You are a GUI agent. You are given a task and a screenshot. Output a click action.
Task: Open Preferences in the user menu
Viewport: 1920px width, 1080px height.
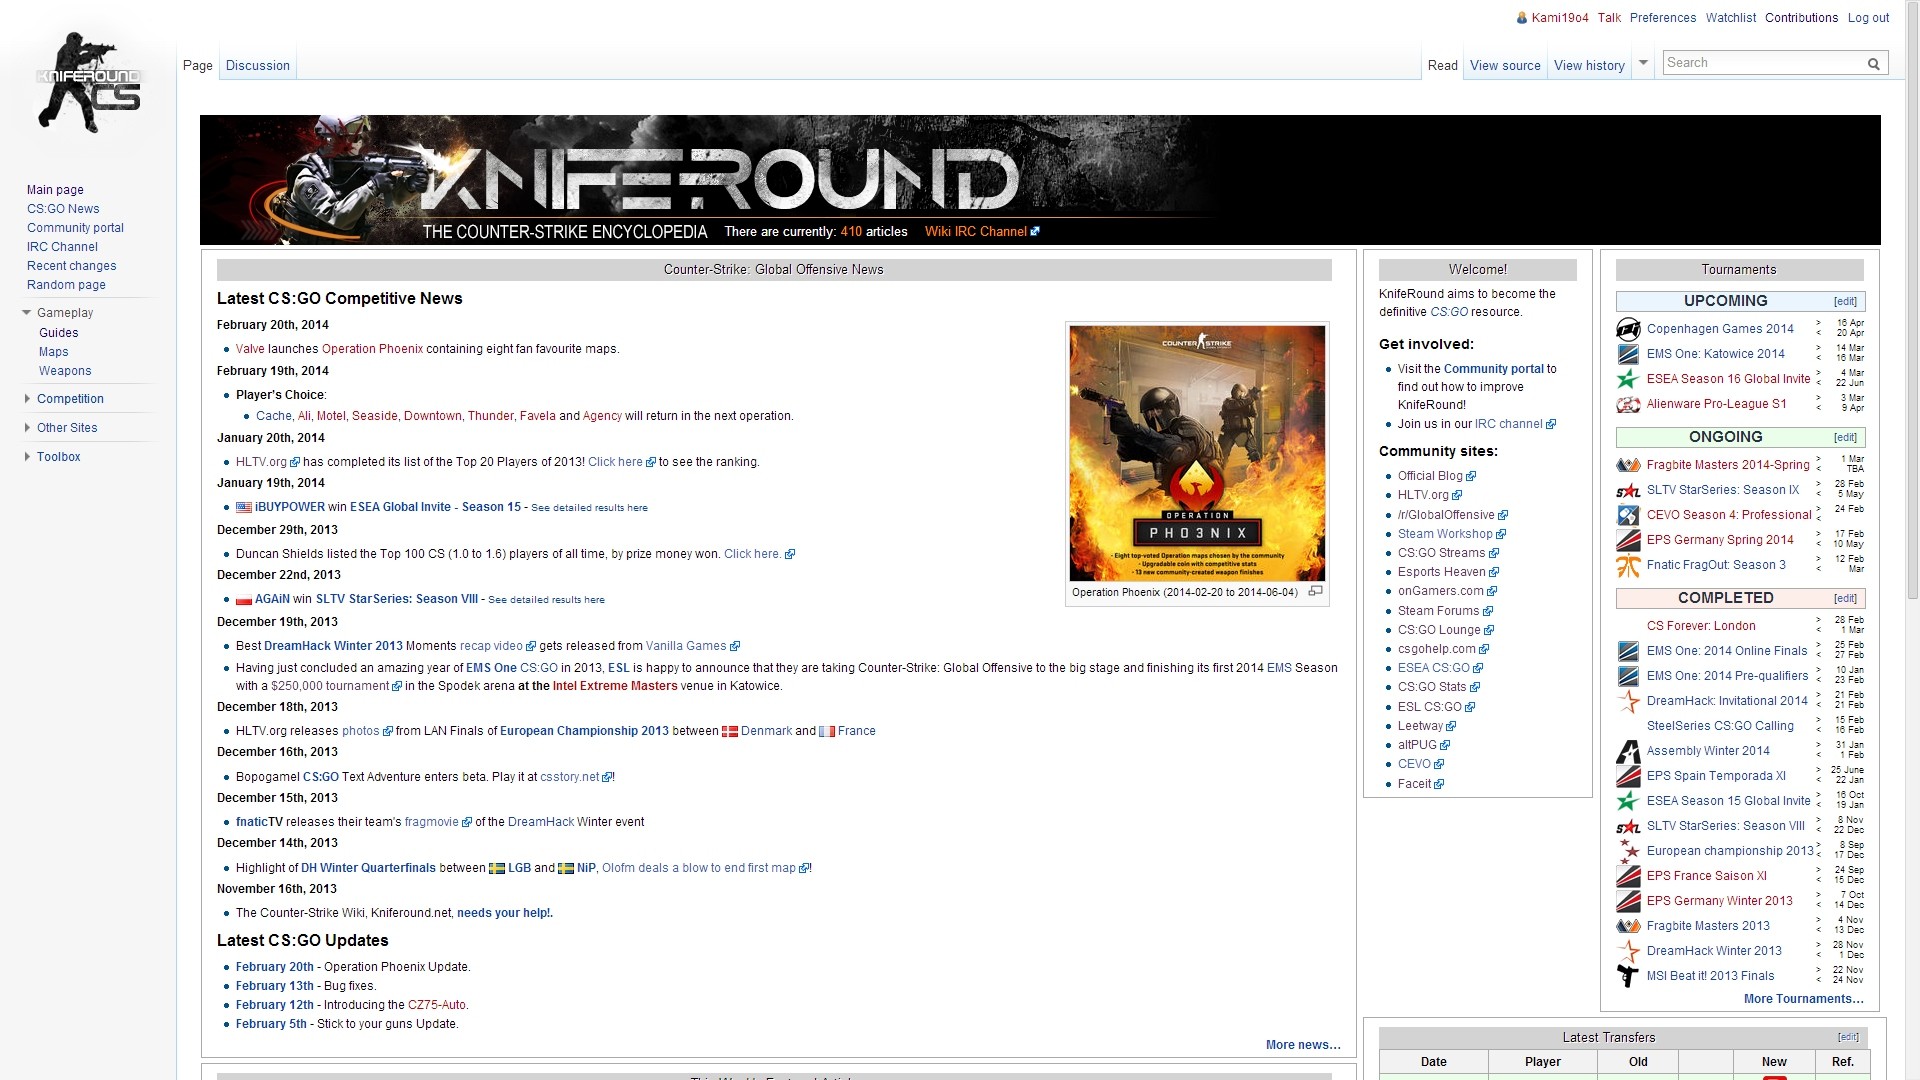pyautogui.click(x=1663, y=18)
